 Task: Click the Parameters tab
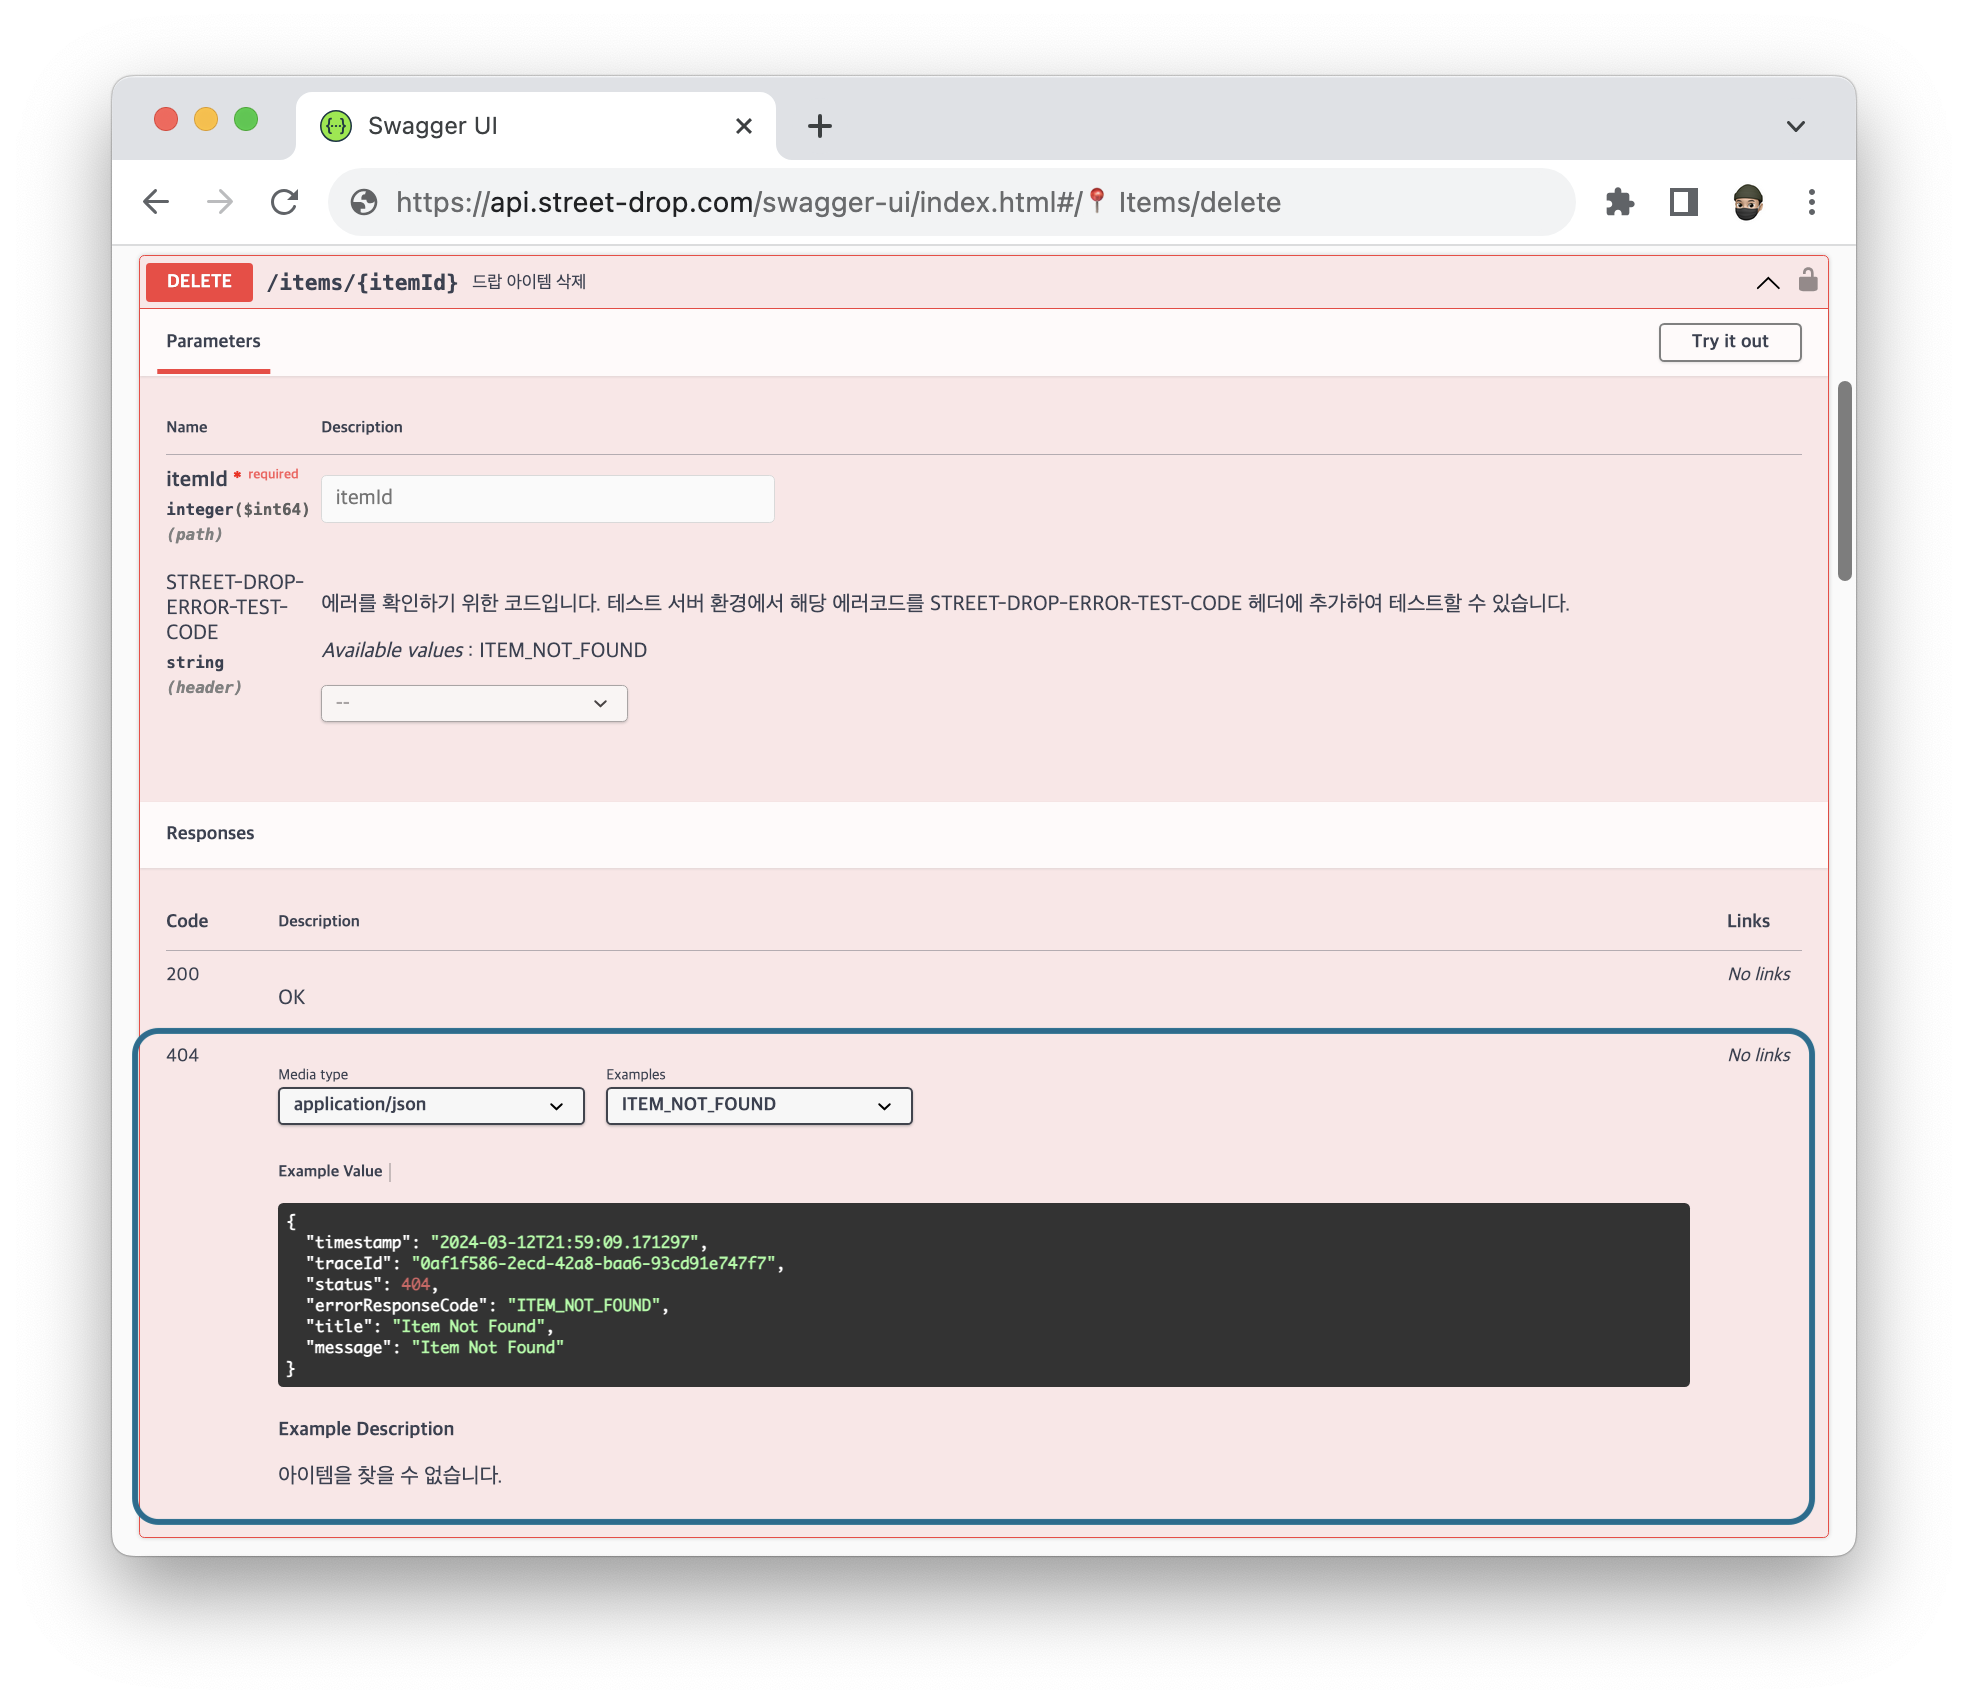(x=214, y=340)
